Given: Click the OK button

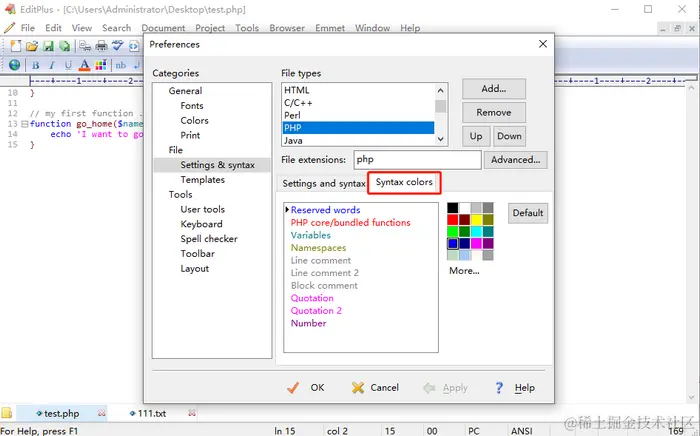Looking at the screenshot, I should point(306,387).
